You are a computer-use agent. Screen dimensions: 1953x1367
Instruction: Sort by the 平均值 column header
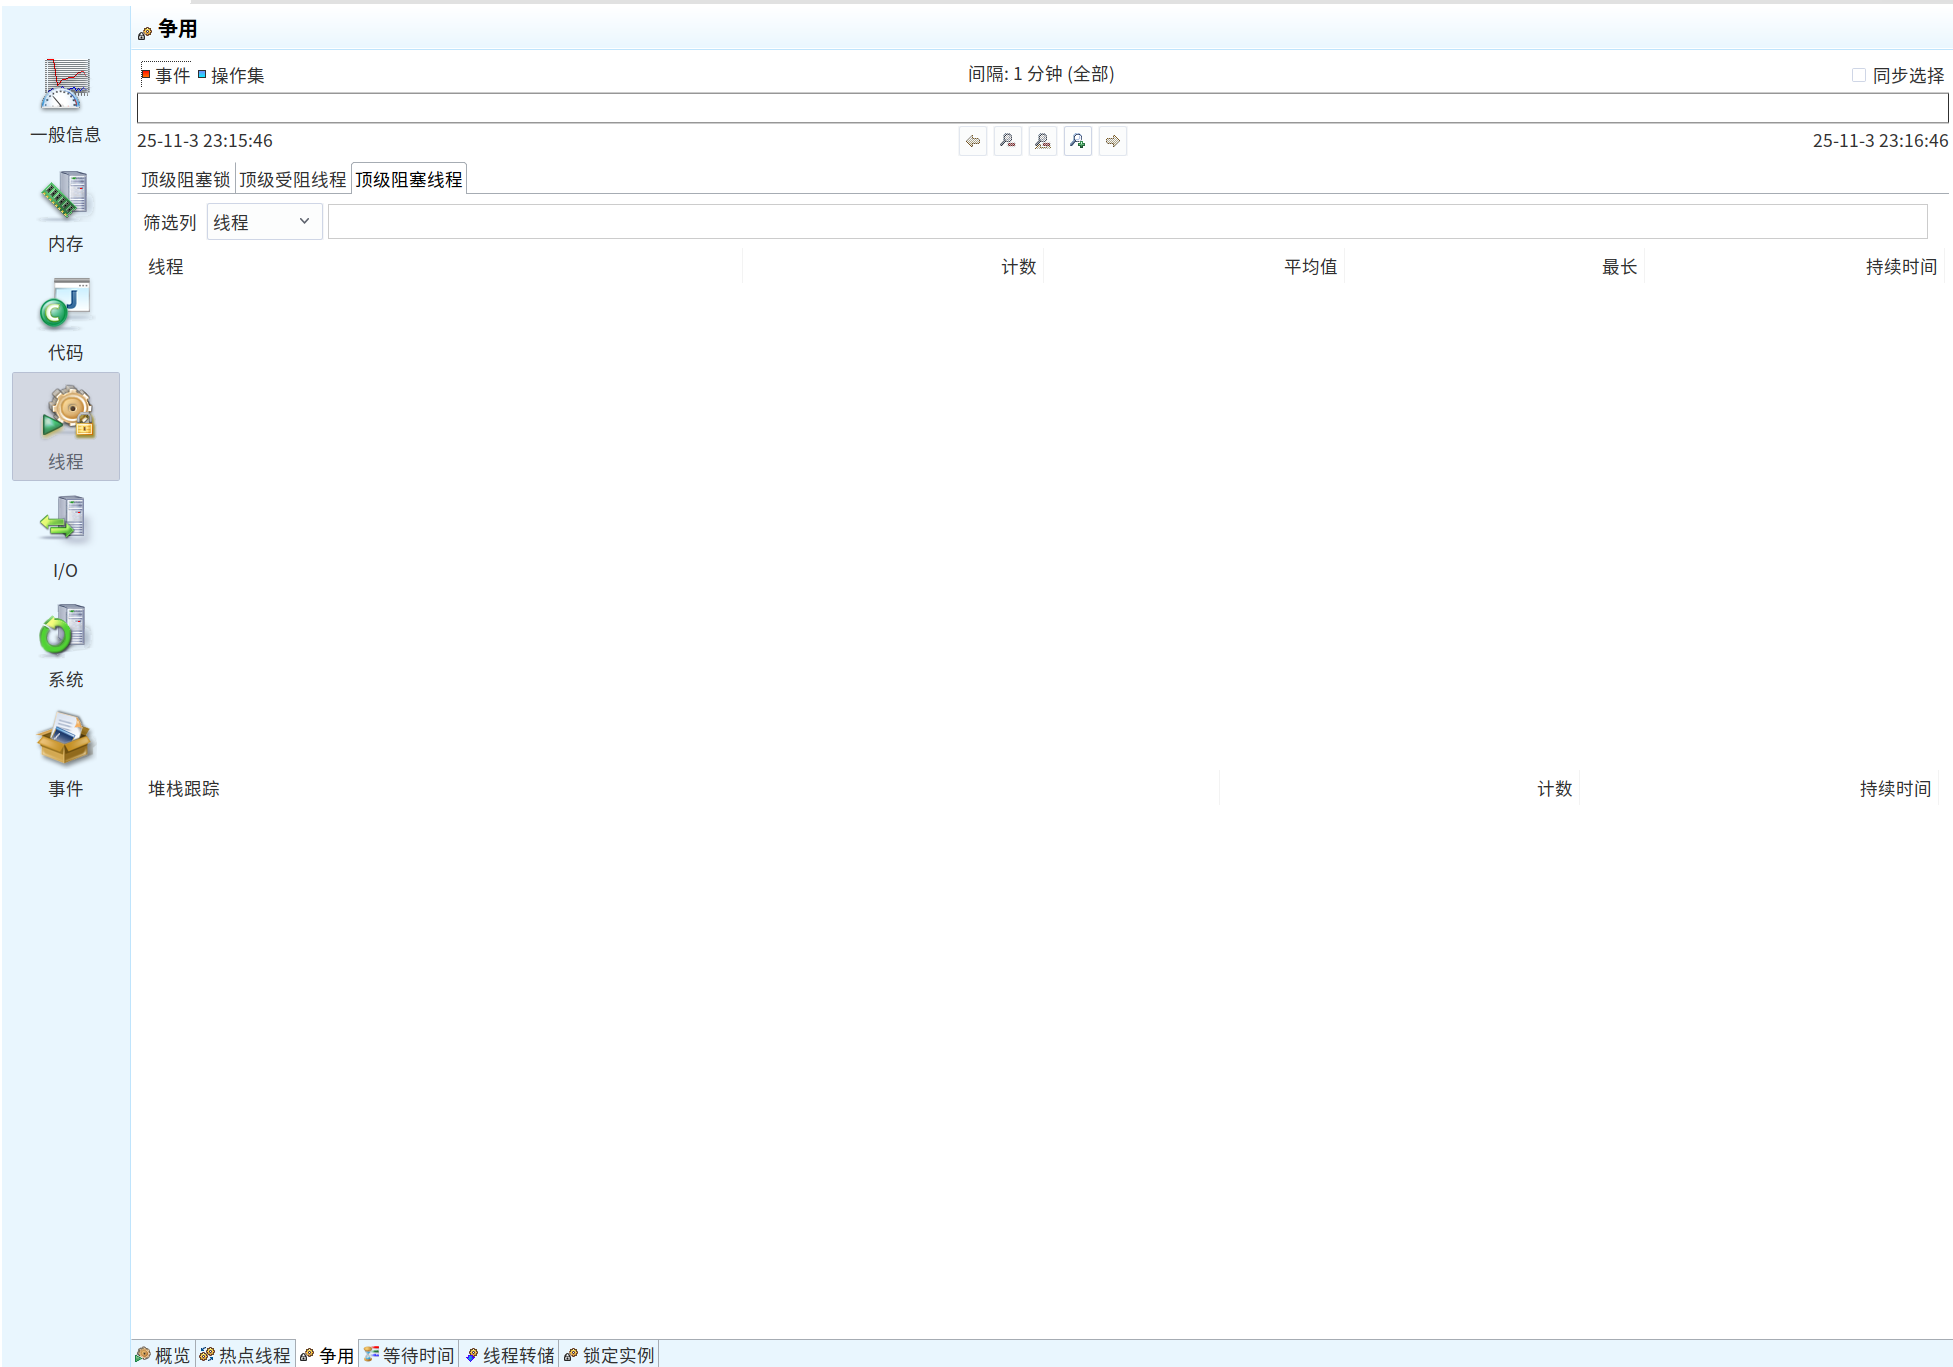1310,267
